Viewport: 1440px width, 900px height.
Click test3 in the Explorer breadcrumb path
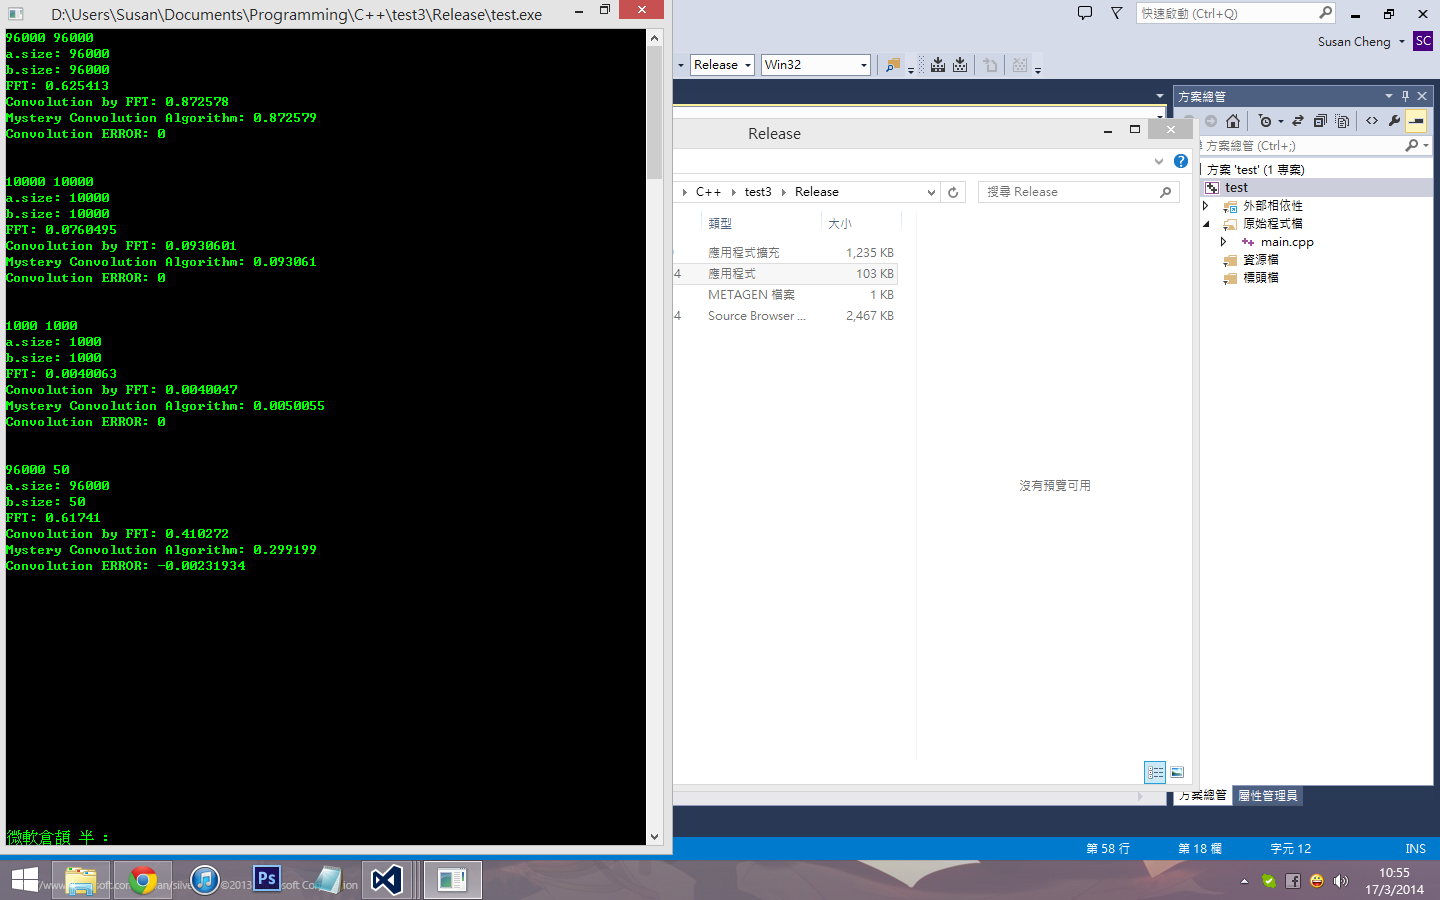(x=758, y=192)
